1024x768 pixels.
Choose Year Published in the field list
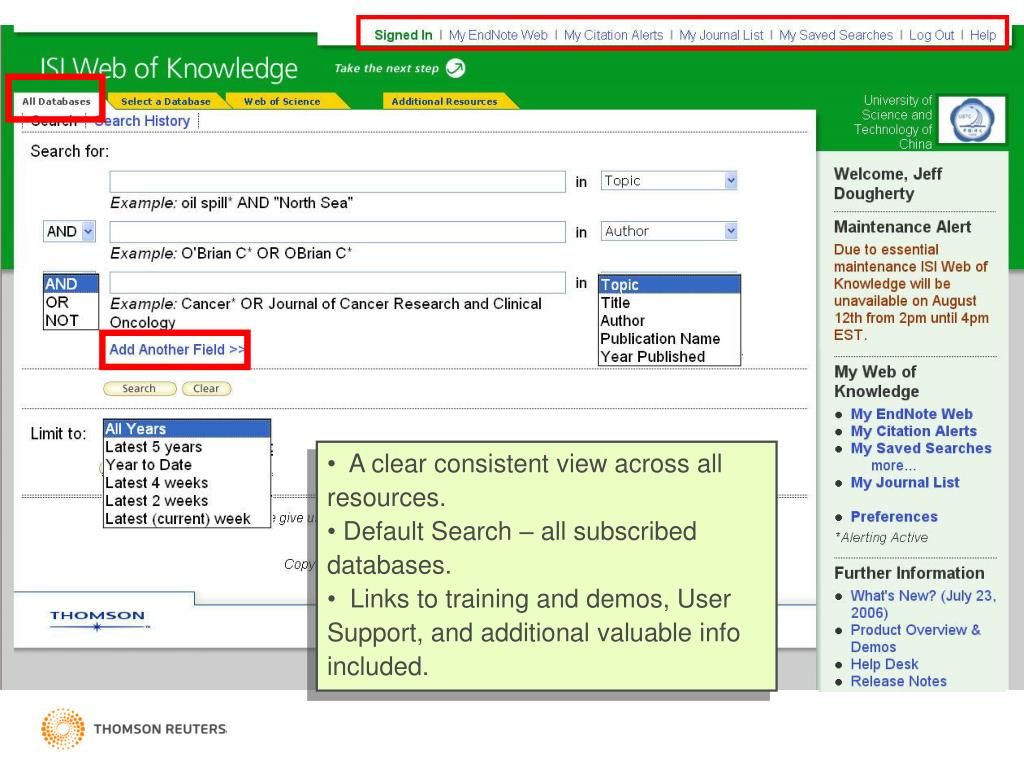click(669, 357)
